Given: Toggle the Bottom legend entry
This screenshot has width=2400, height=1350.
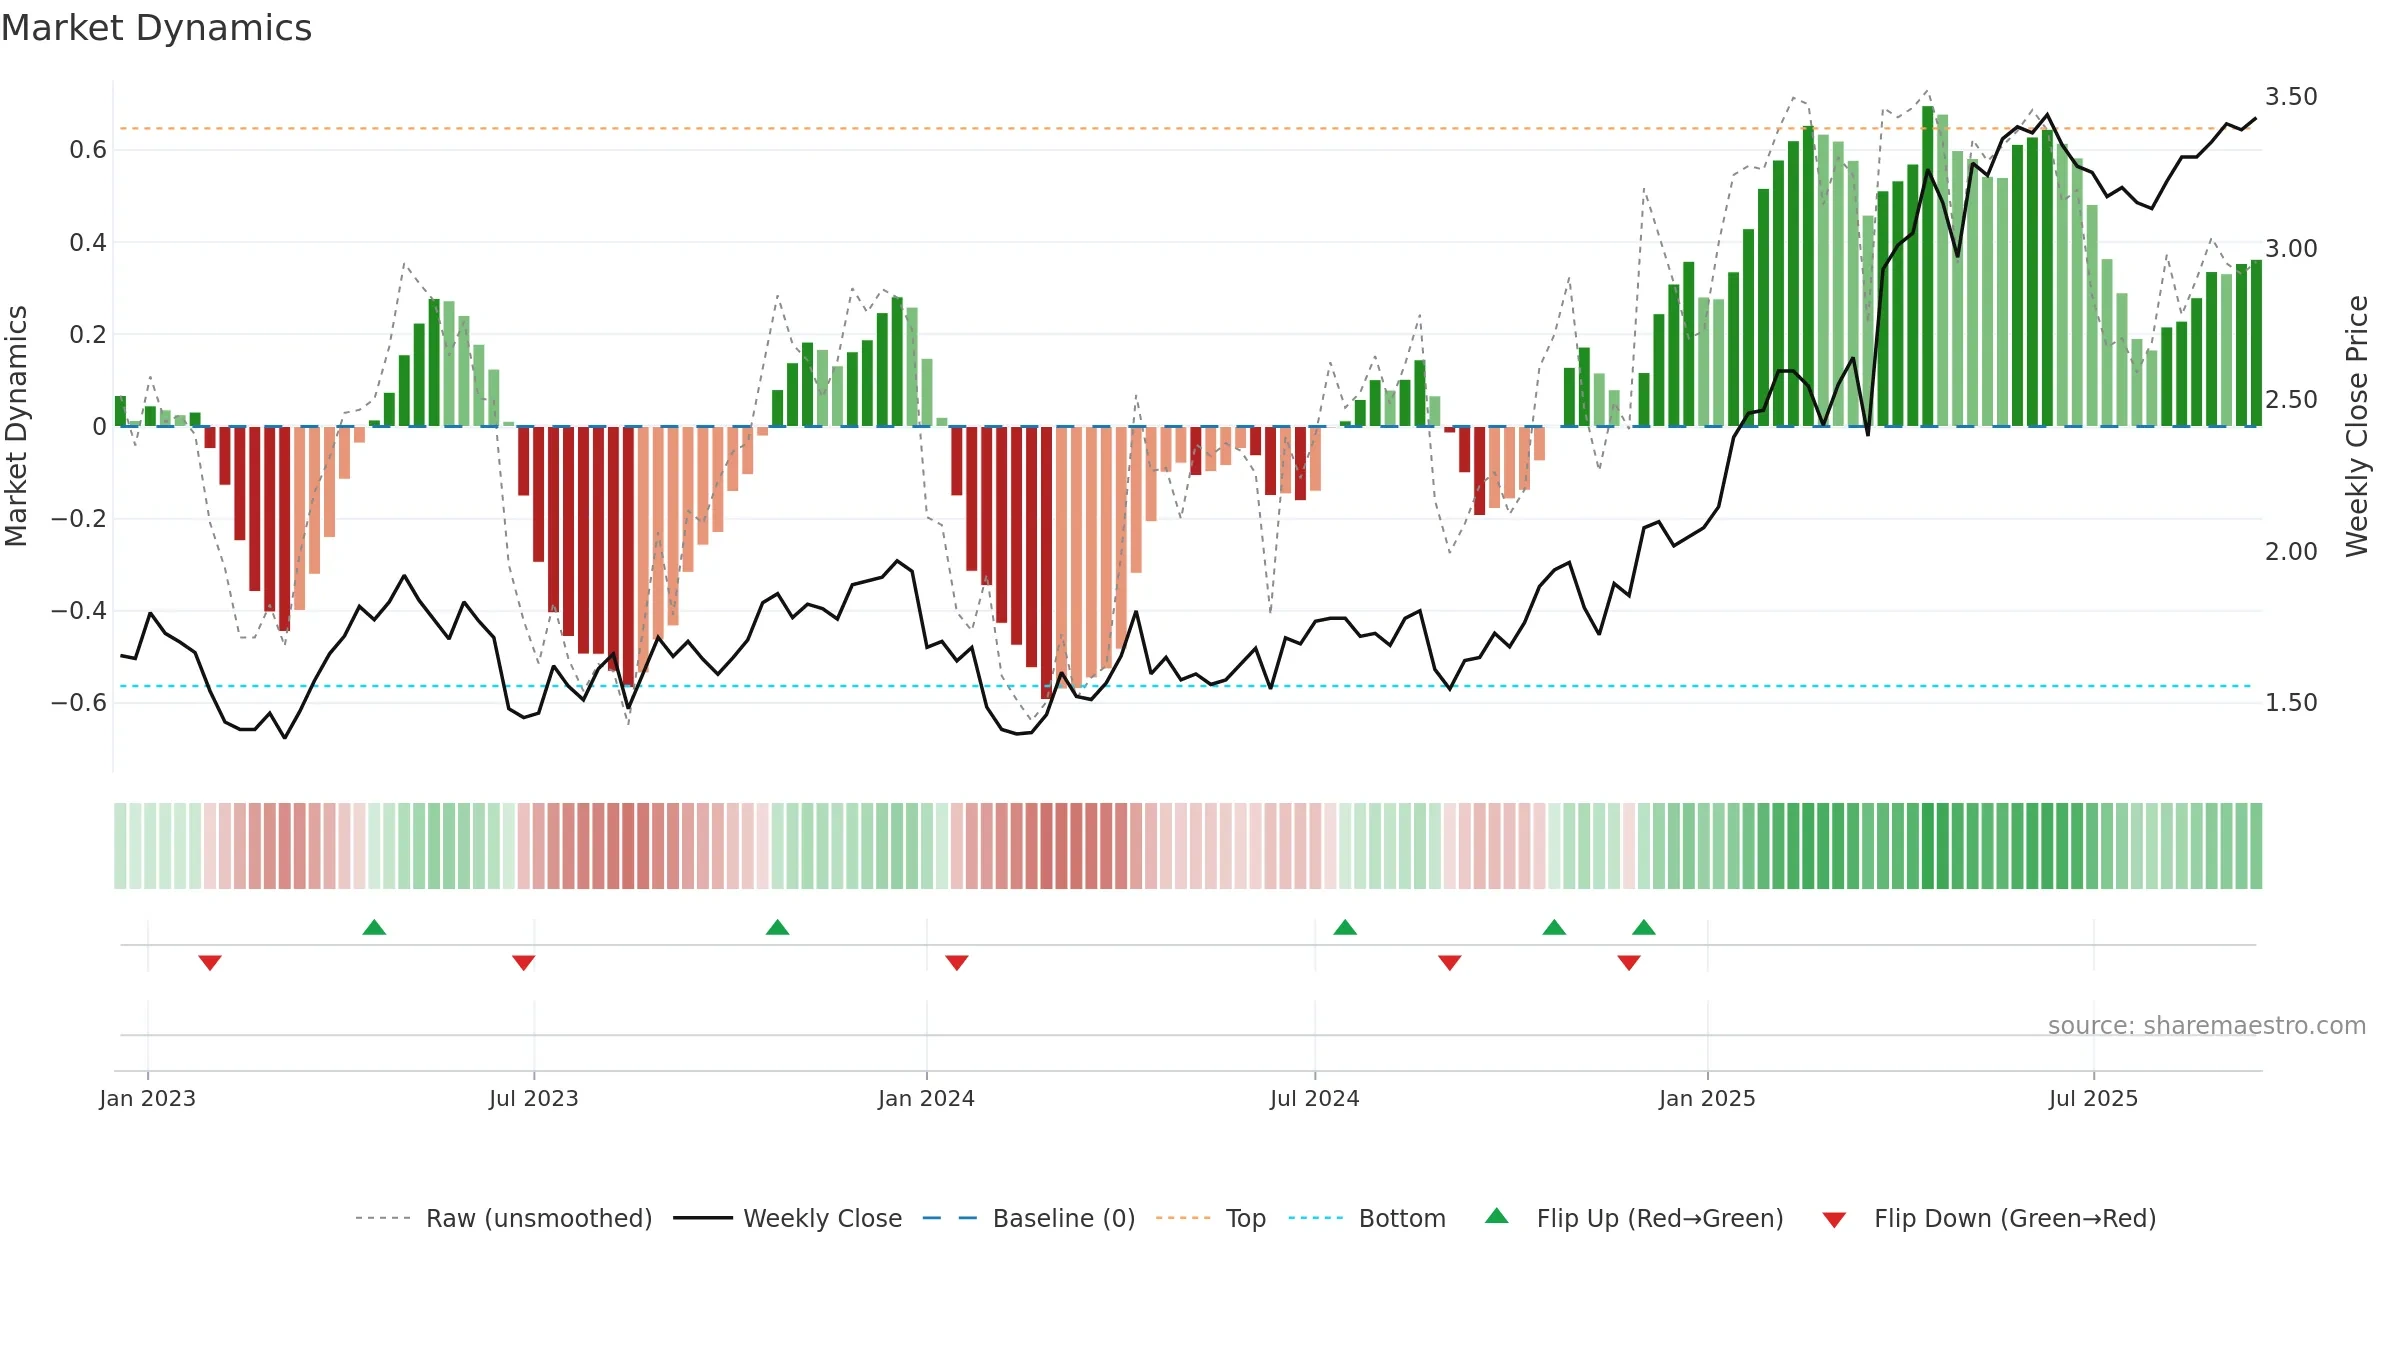Looking at the screenshot, I should pos(1367,1218).
